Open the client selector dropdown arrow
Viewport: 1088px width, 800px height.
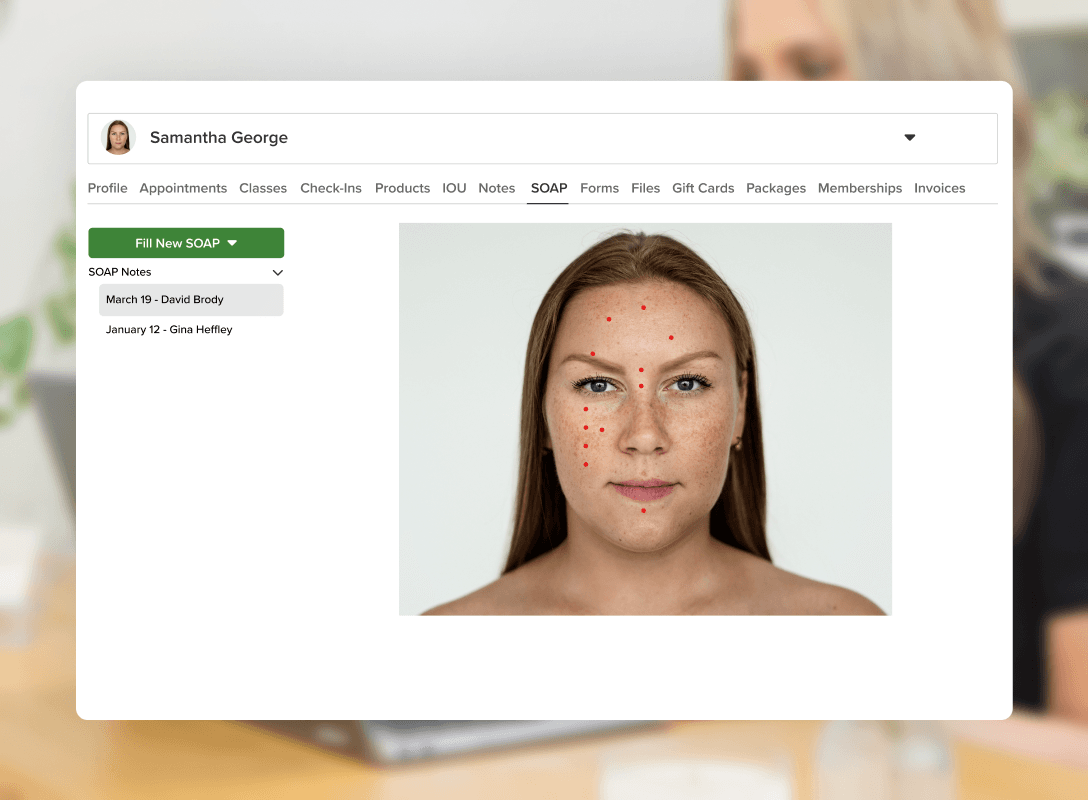(909, 138)
